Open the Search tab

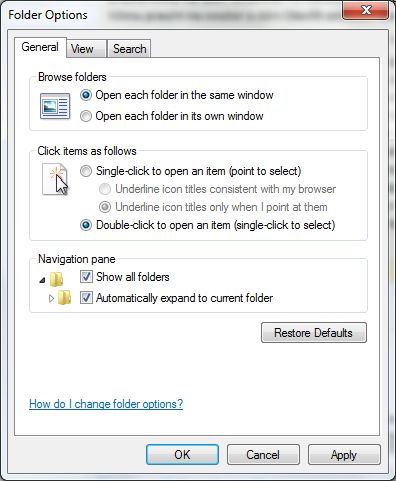[x=129, y=49]
